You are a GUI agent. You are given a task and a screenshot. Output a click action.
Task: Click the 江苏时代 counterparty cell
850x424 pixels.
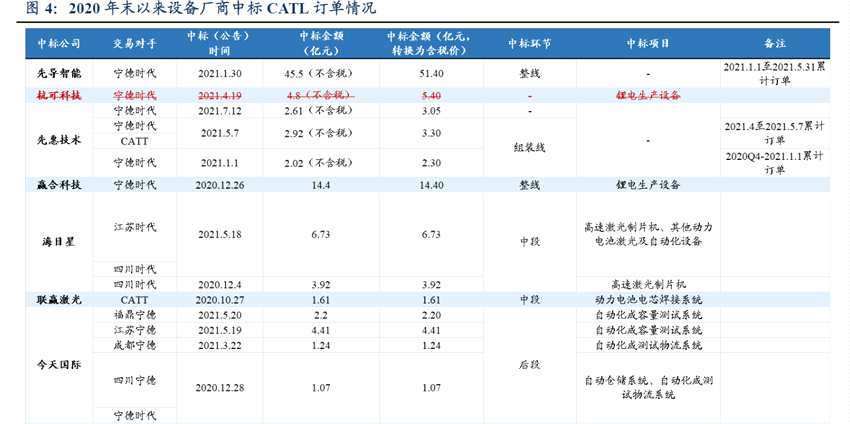tap(134, 227)
